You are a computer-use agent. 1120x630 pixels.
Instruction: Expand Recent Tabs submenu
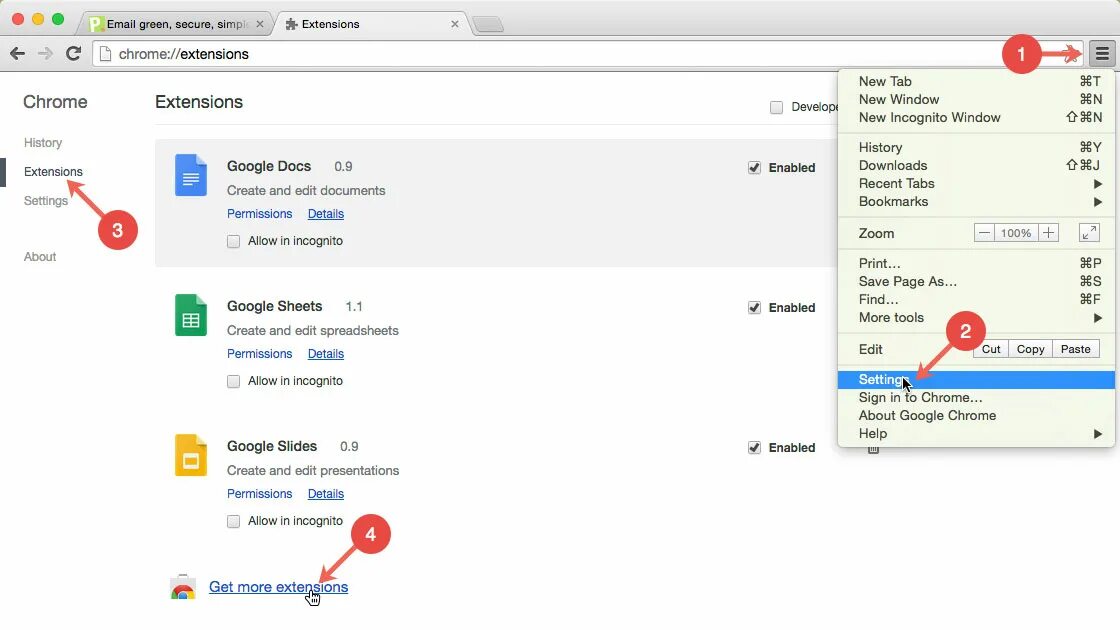point(976,184)
